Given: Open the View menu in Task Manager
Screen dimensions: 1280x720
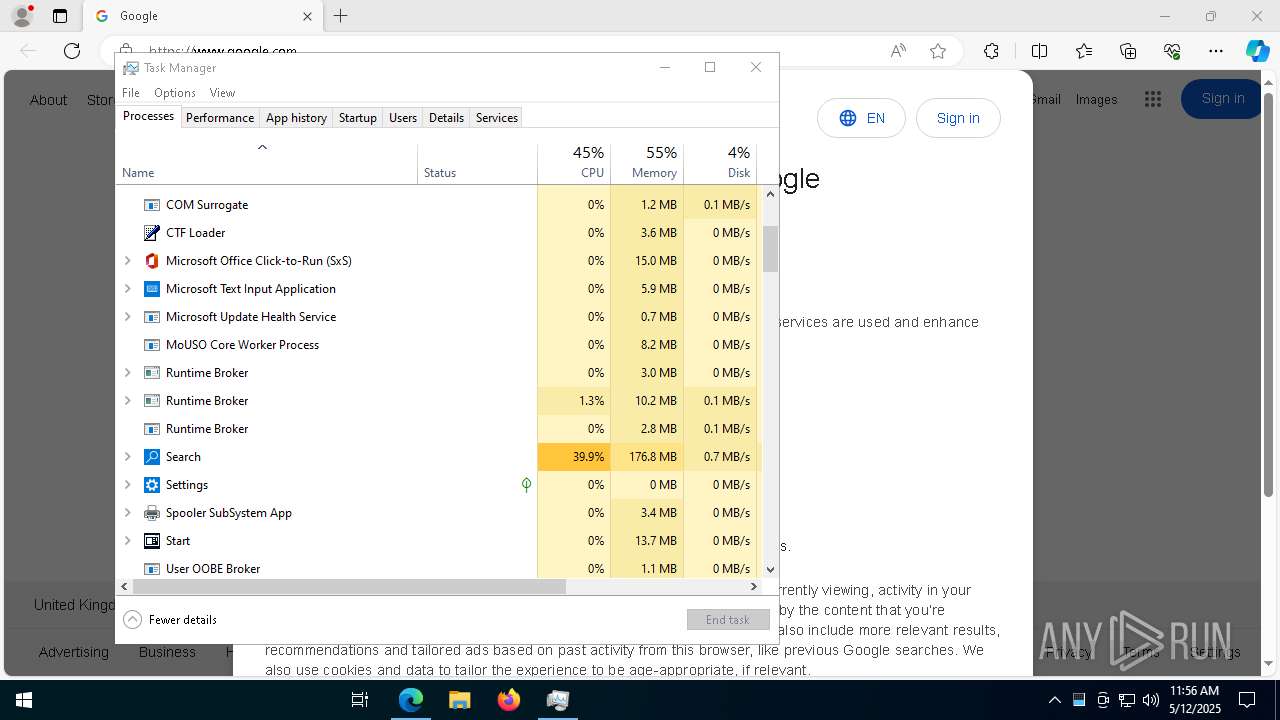Looking at the screenshot, I should click(222, 93).
